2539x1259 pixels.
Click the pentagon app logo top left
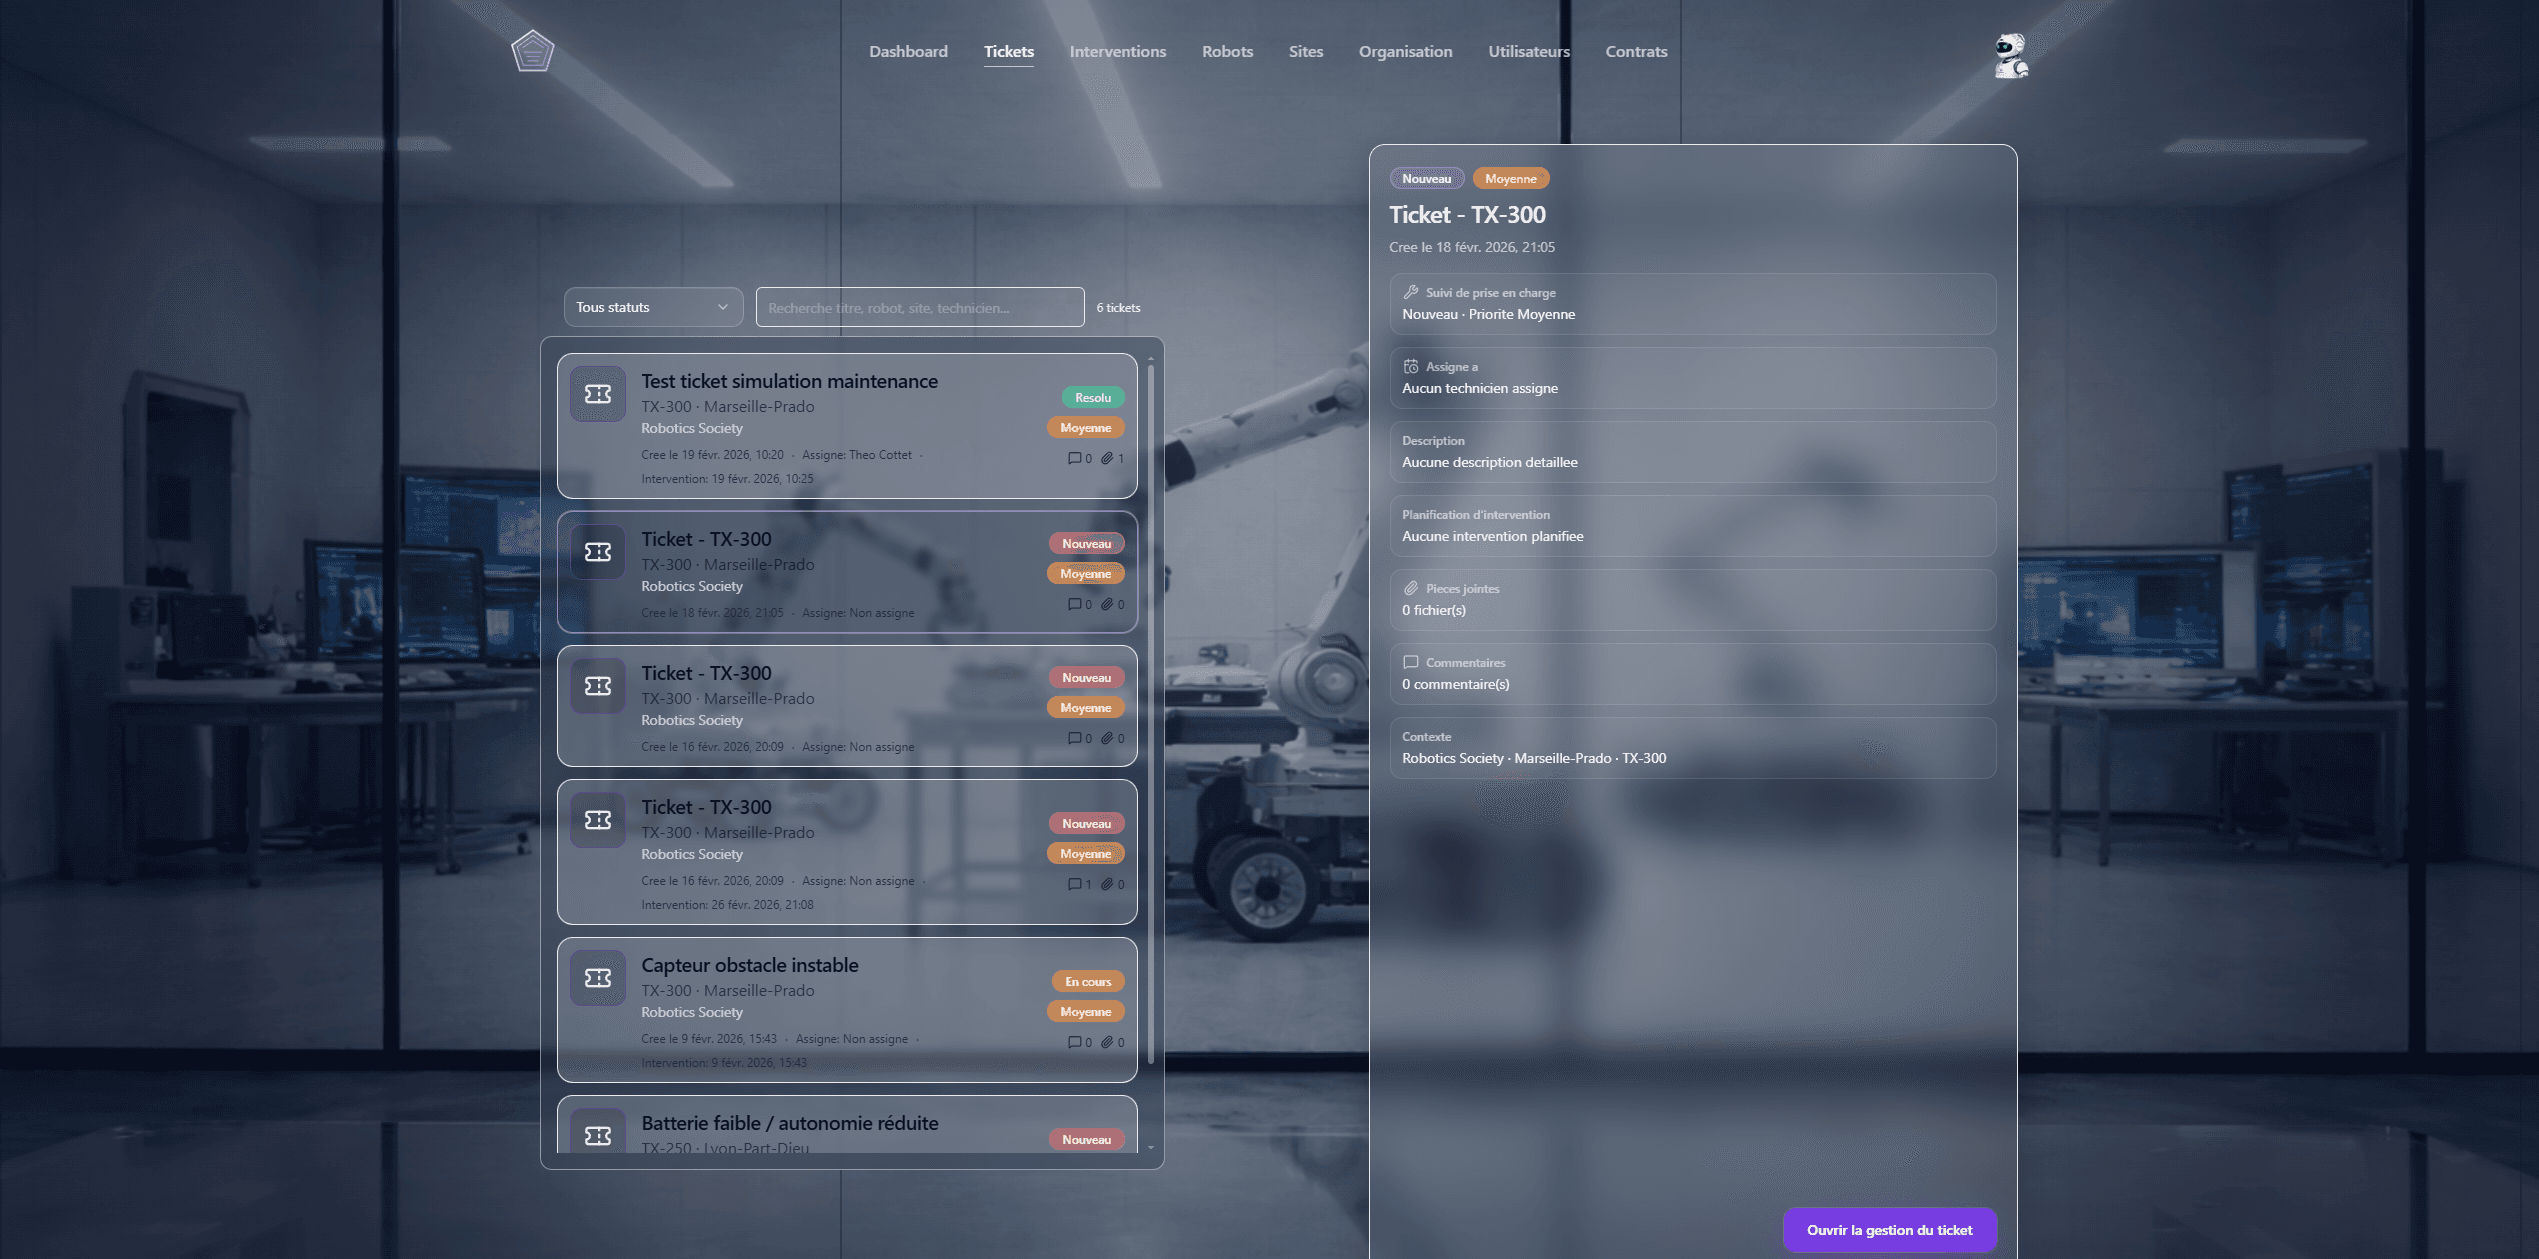click(532, 50)
